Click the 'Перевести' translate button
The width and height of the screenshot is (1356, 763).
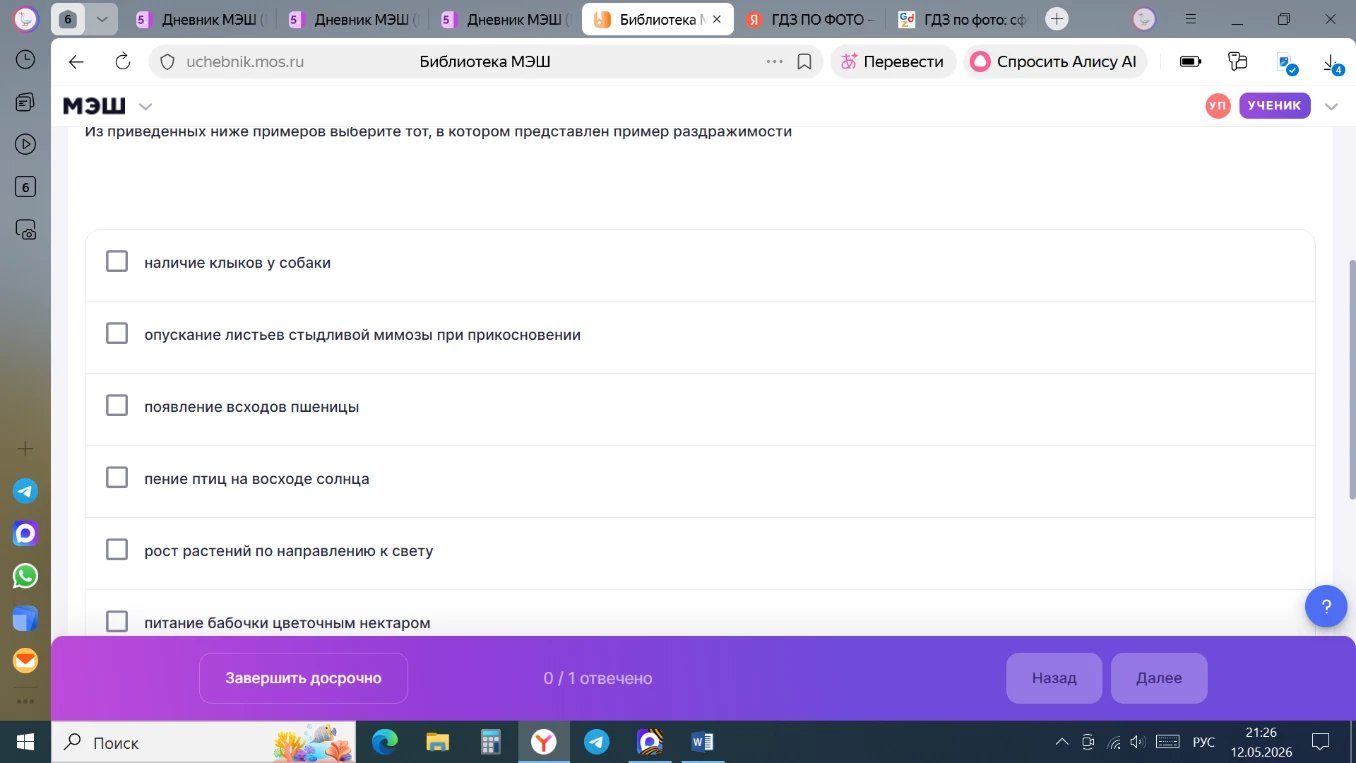893,62
